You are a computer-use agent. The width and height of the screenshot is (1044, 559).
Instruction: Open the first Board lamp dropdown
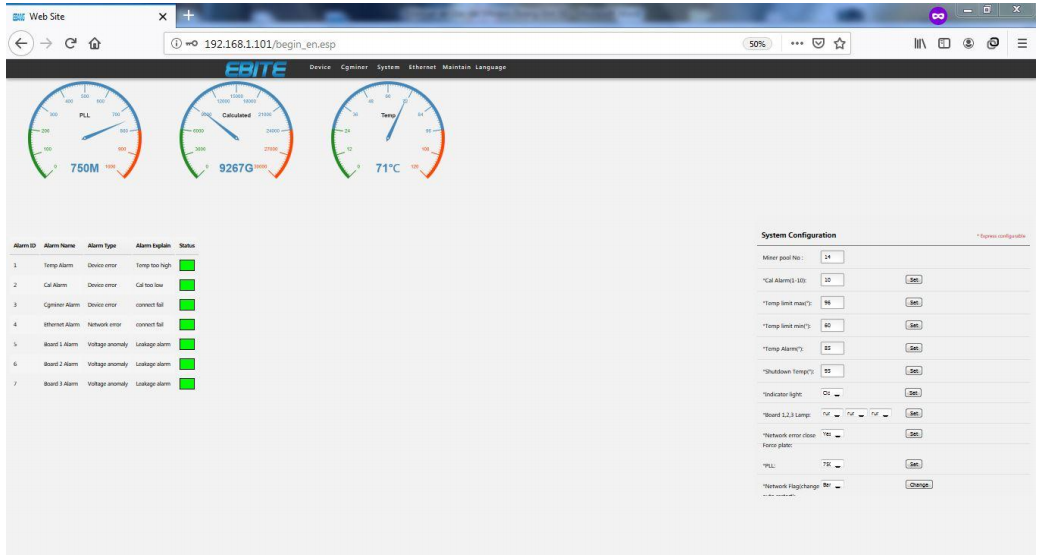831,414
